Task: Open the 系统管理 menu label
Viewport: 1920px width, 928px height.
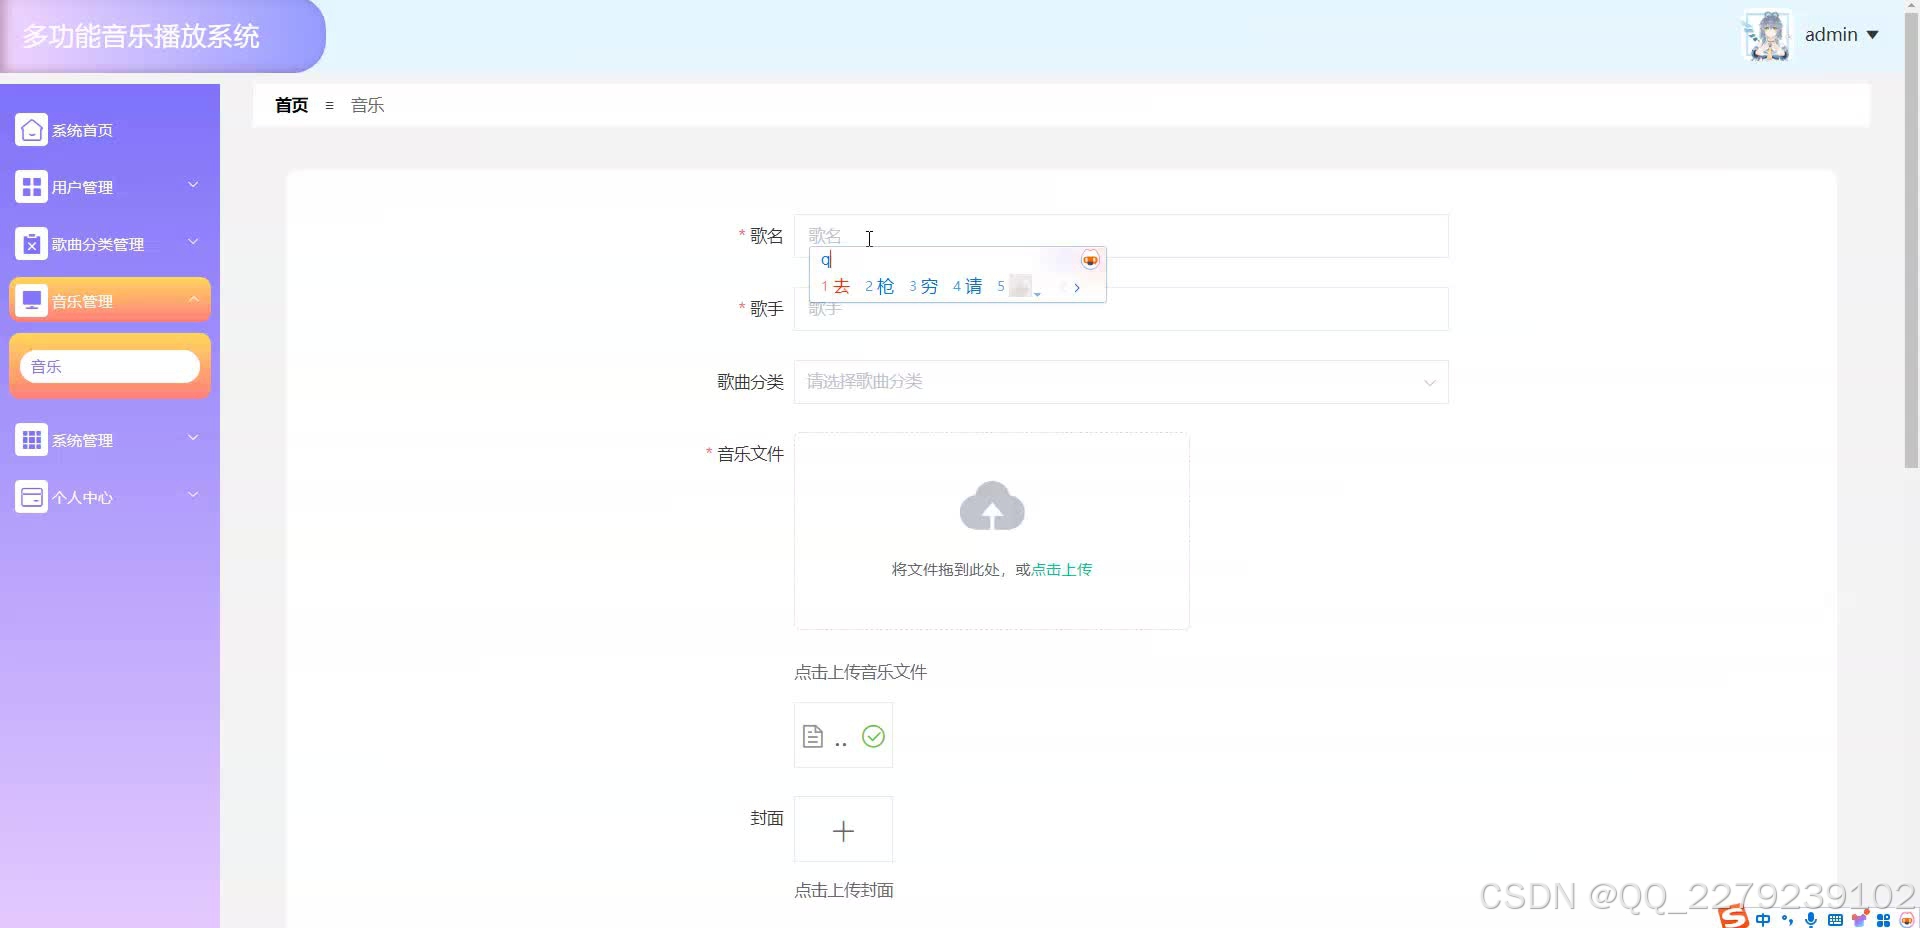Action: (x=82, y=441)
